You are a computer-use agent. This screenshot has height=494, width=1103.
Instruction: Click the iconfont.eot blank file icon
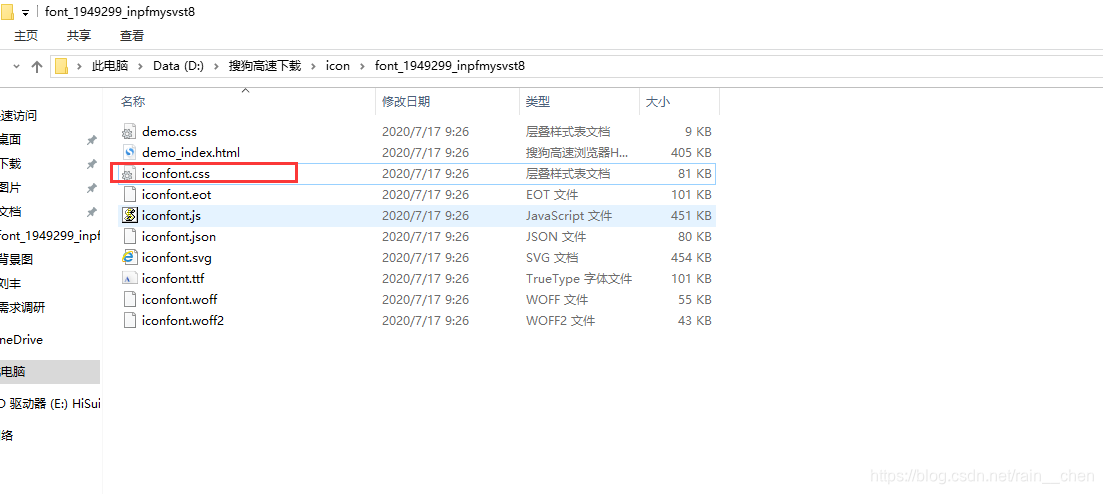[x=129, y=194]
